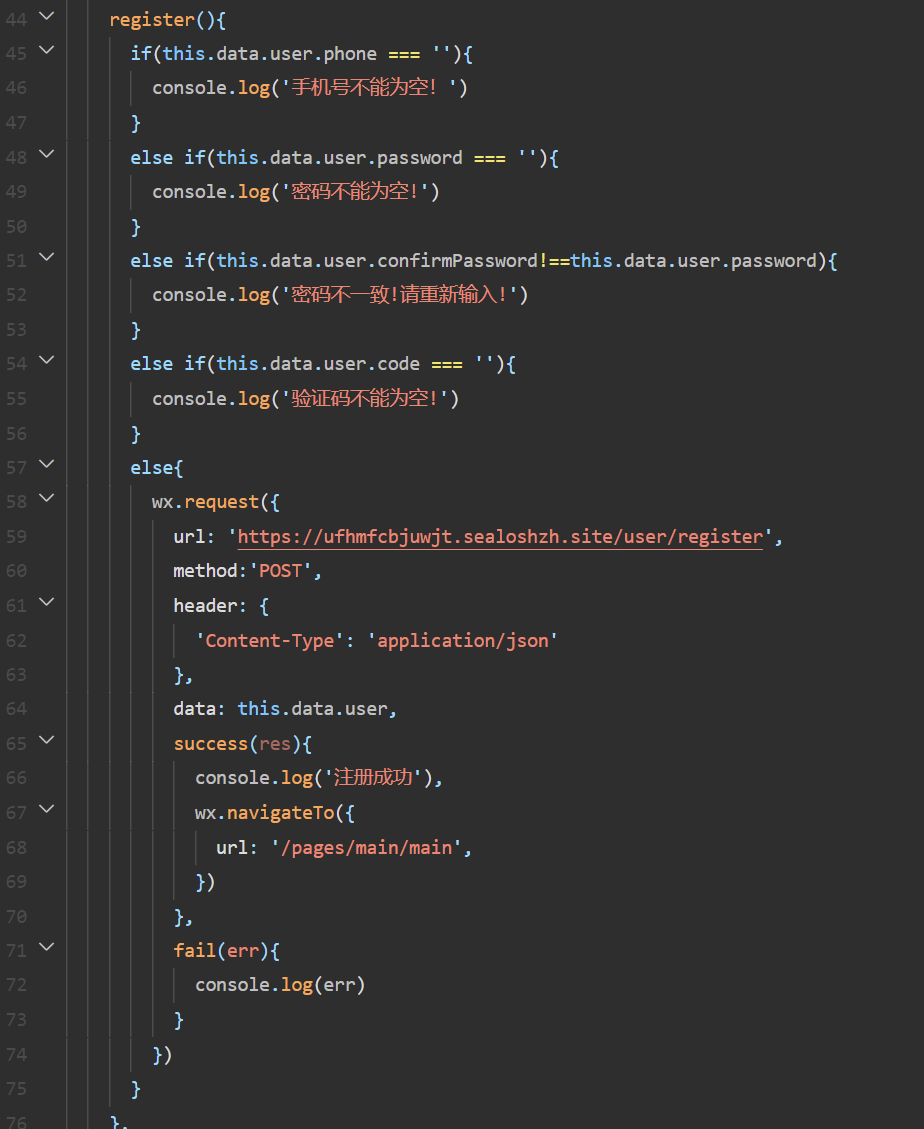Click the '注册成功' log string
The height and width of the screenshot is (1129, 924).
click(373, 778)
